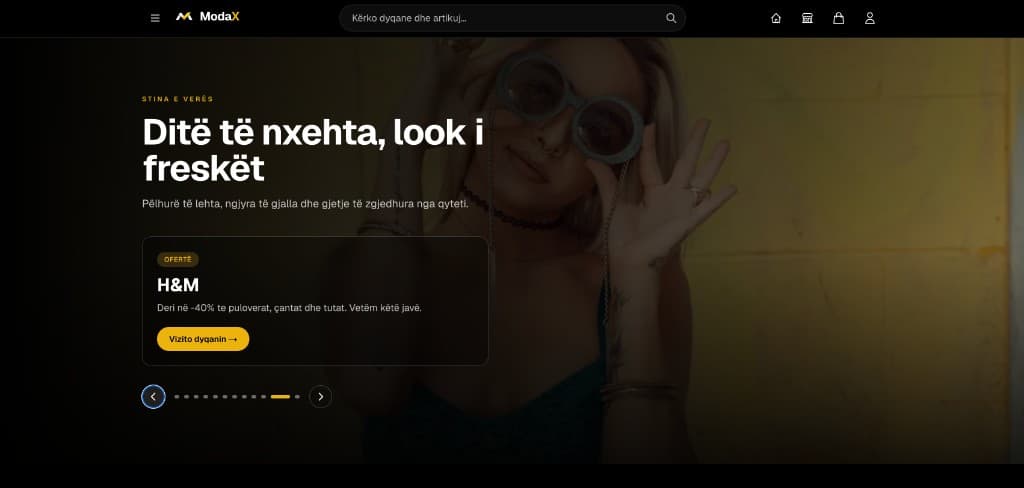The width and height of the screenshot is (1024, 488).
Task: Click the subtitle starting Pëlhurë të lehta
Action: pyautogui.click(x=306, y=204)
